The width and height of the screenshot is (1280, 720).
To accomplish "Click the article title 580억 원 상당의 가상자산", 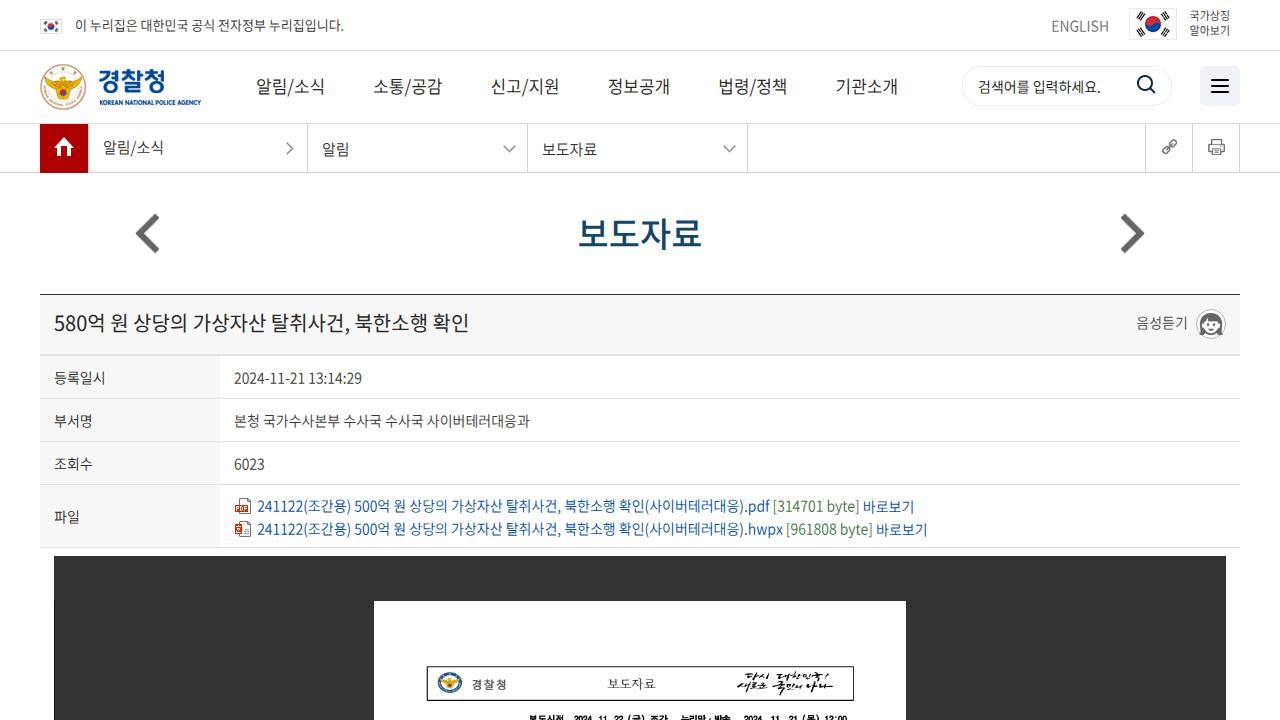I will (x=261, y=323).
